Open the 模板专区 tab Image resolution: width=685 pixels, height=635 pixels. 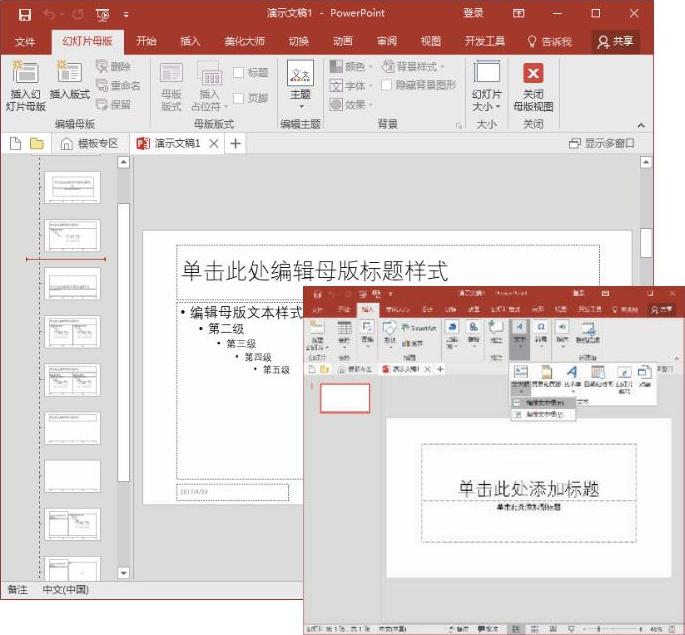click(90, 143)
